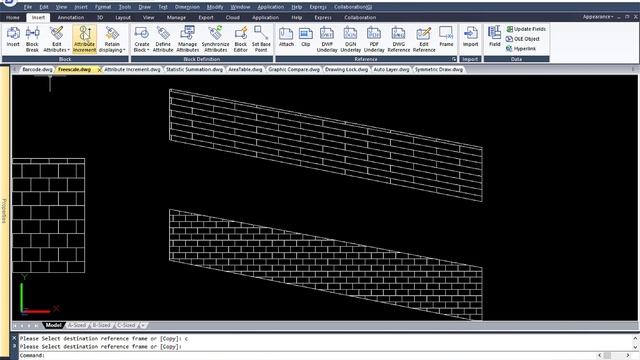This screenshot has height=360, width=640.
Task: Open the Collaboration ribbon tab
Action: pyautogui.click(x=360, y=18)
